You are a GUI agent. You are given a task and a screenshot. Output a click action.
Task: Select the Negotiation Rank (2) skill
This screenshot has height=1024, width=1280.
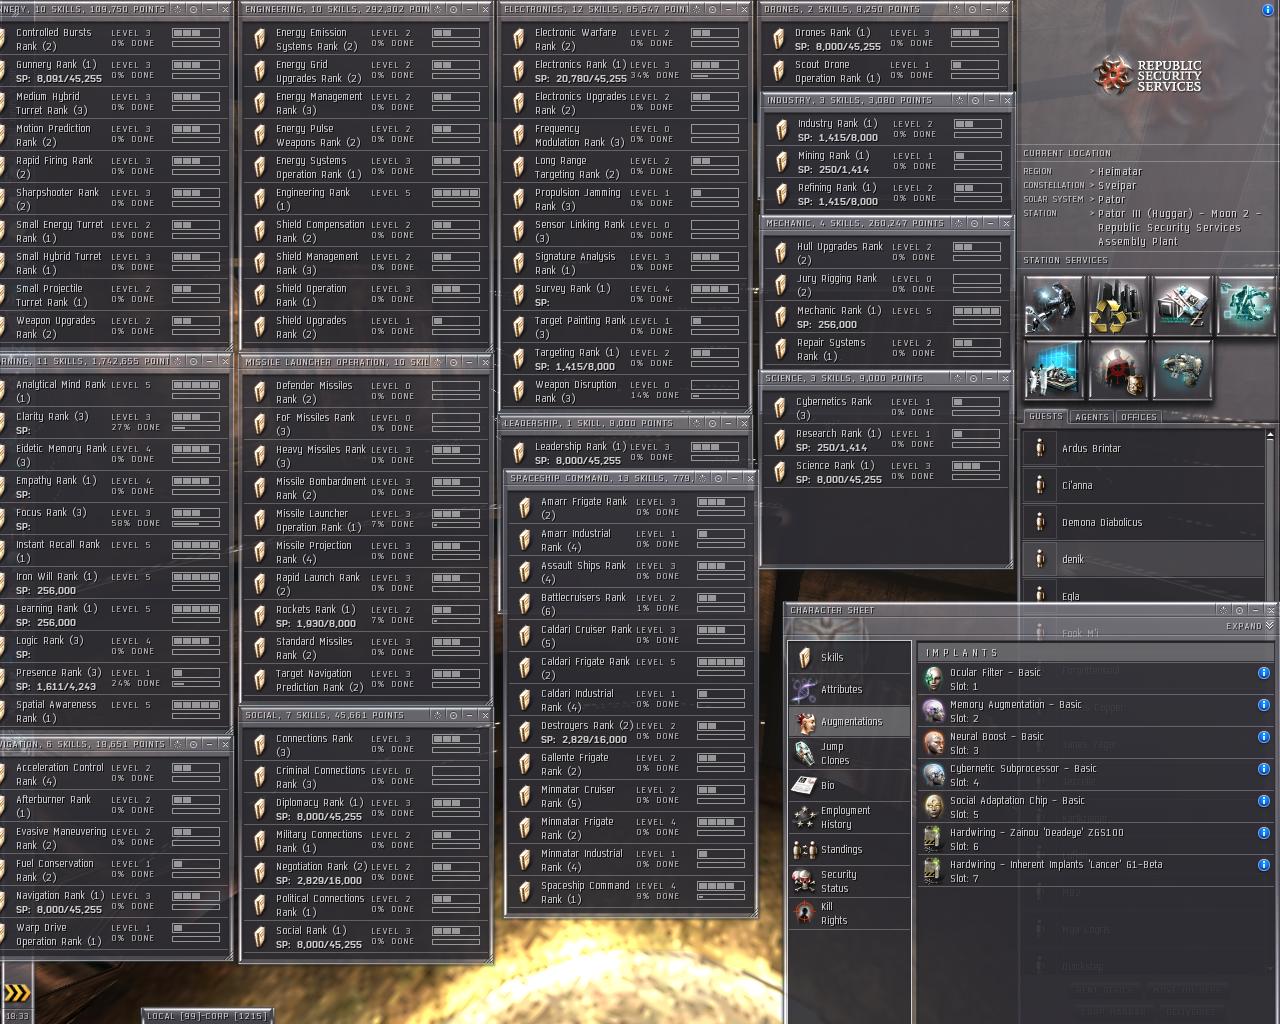pyautogui.click(x=365, y=873)
